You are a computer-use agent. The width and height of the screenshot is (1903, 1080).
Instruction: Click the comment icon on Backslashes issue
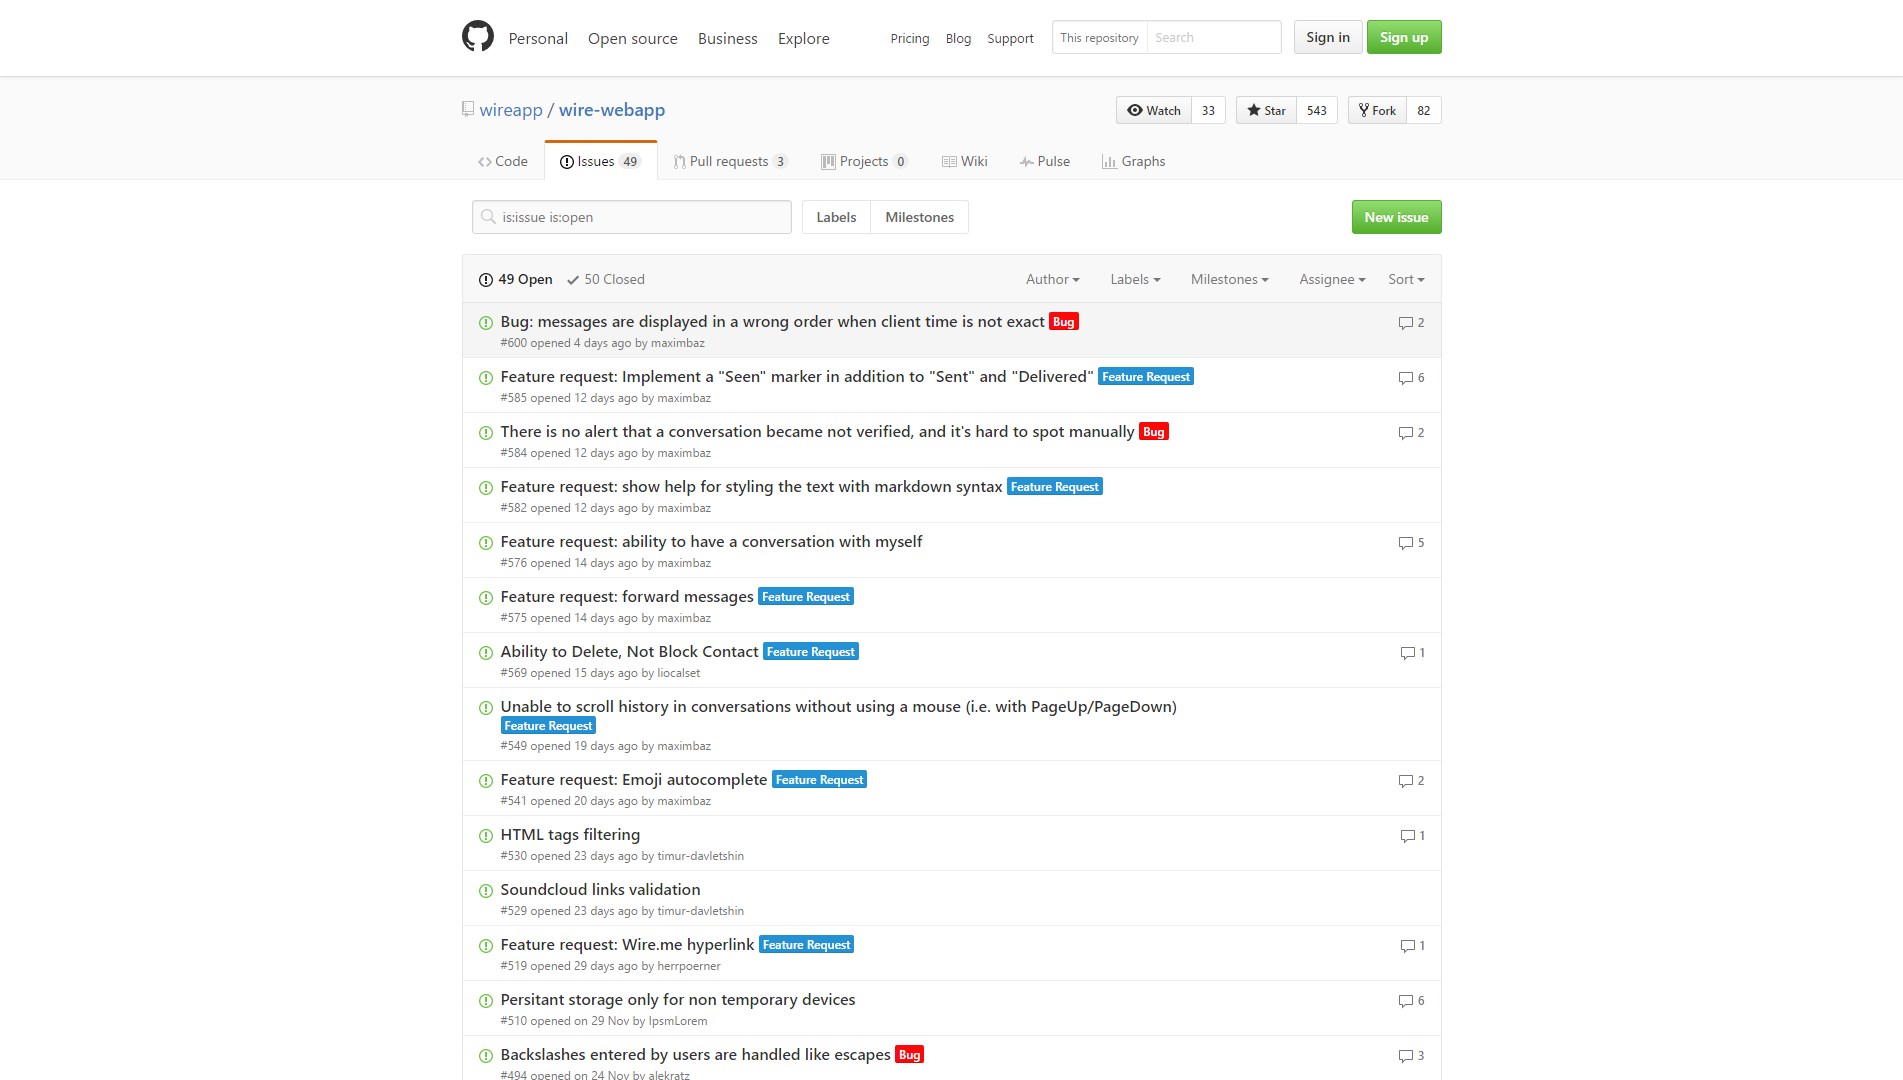[x=1405, y=1056]
